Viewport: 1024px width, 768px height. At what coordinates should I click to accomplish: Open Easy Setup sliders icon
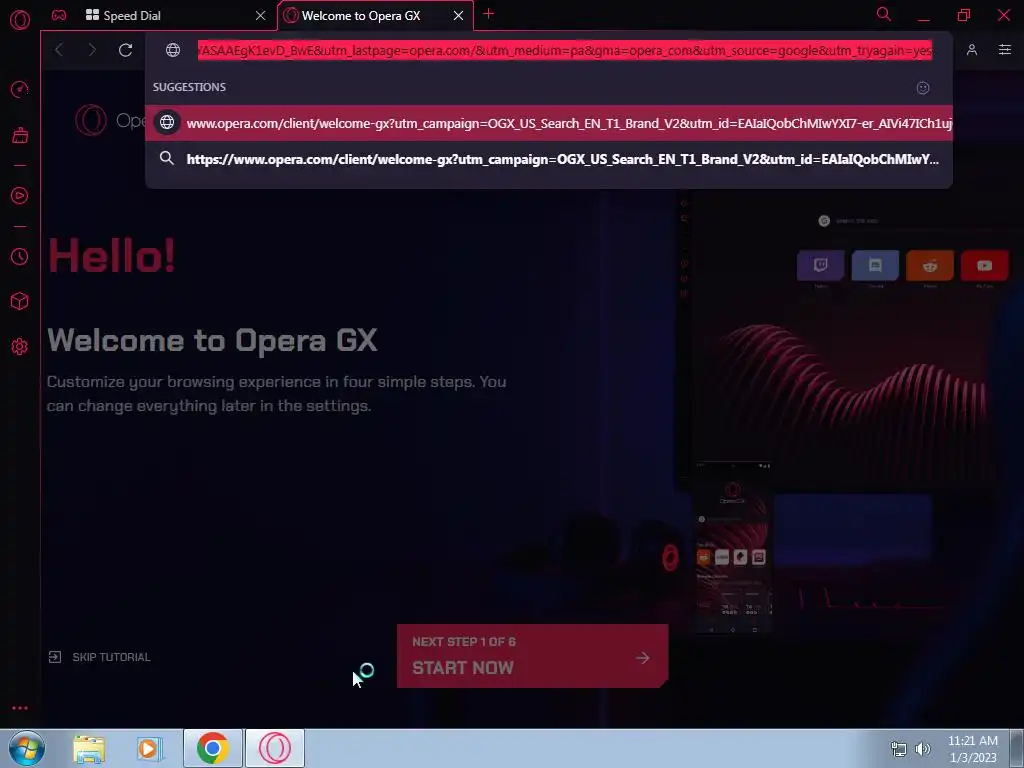pyautogui.click(x=1005, y=50)
